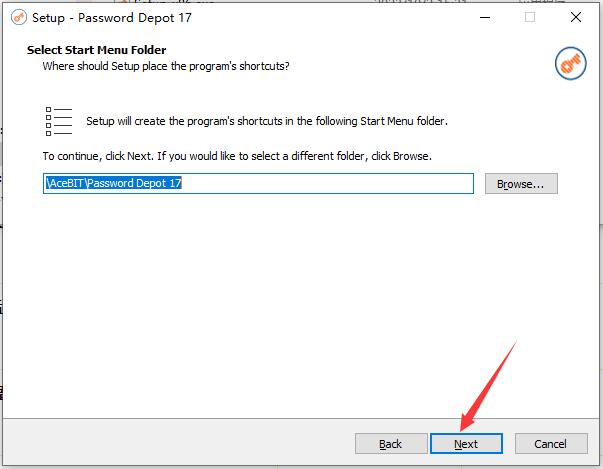The image size is (603, 469).
Task: Cancel the Password Depot setup
Action: [551, 444]
